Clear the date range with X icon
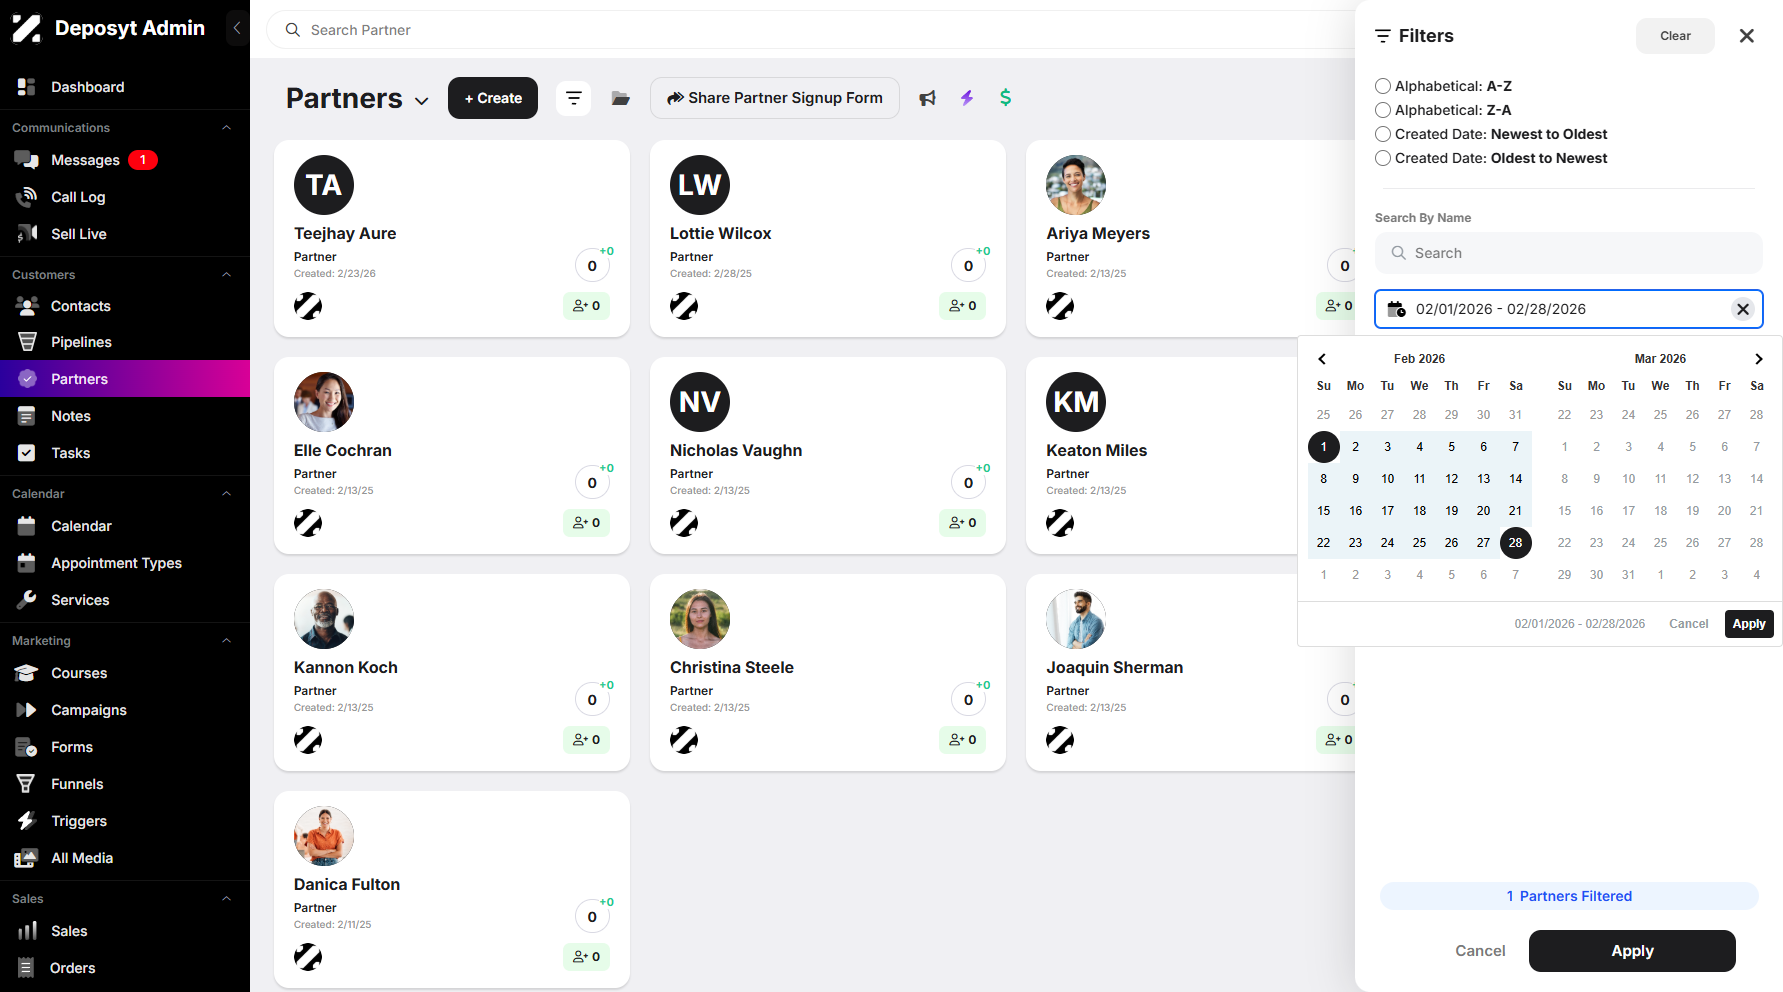Screen dimensions: 1783x992 pyautogui.click(x=1743, y=309)
